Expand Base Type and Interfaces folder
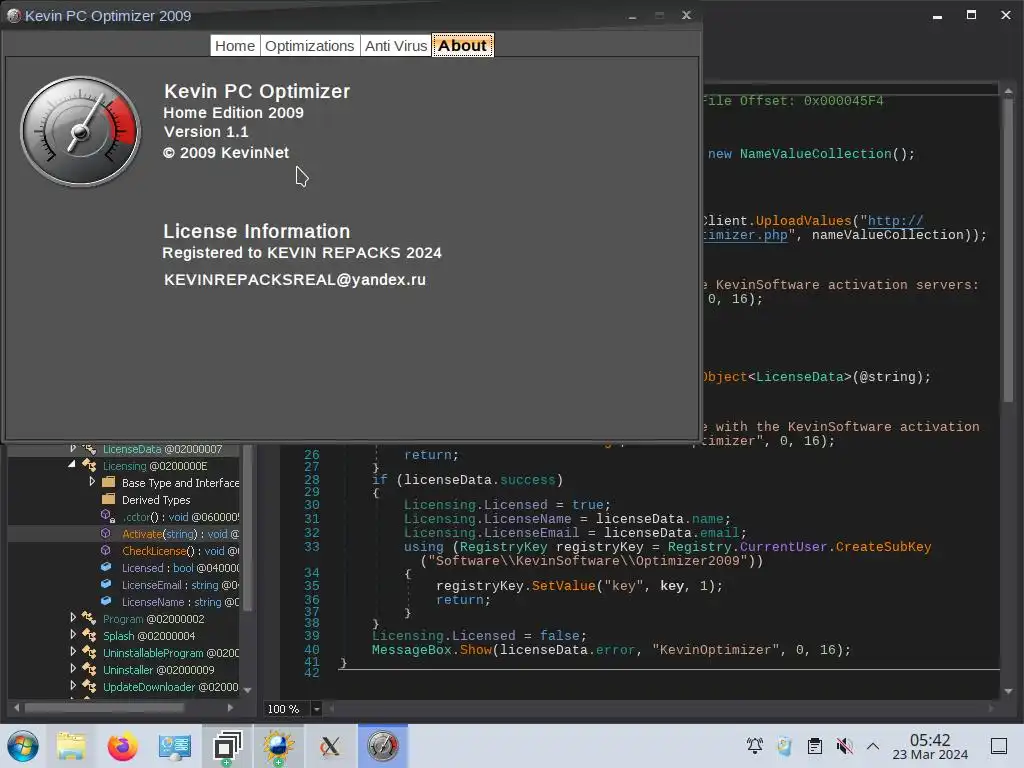 (92, 482)
